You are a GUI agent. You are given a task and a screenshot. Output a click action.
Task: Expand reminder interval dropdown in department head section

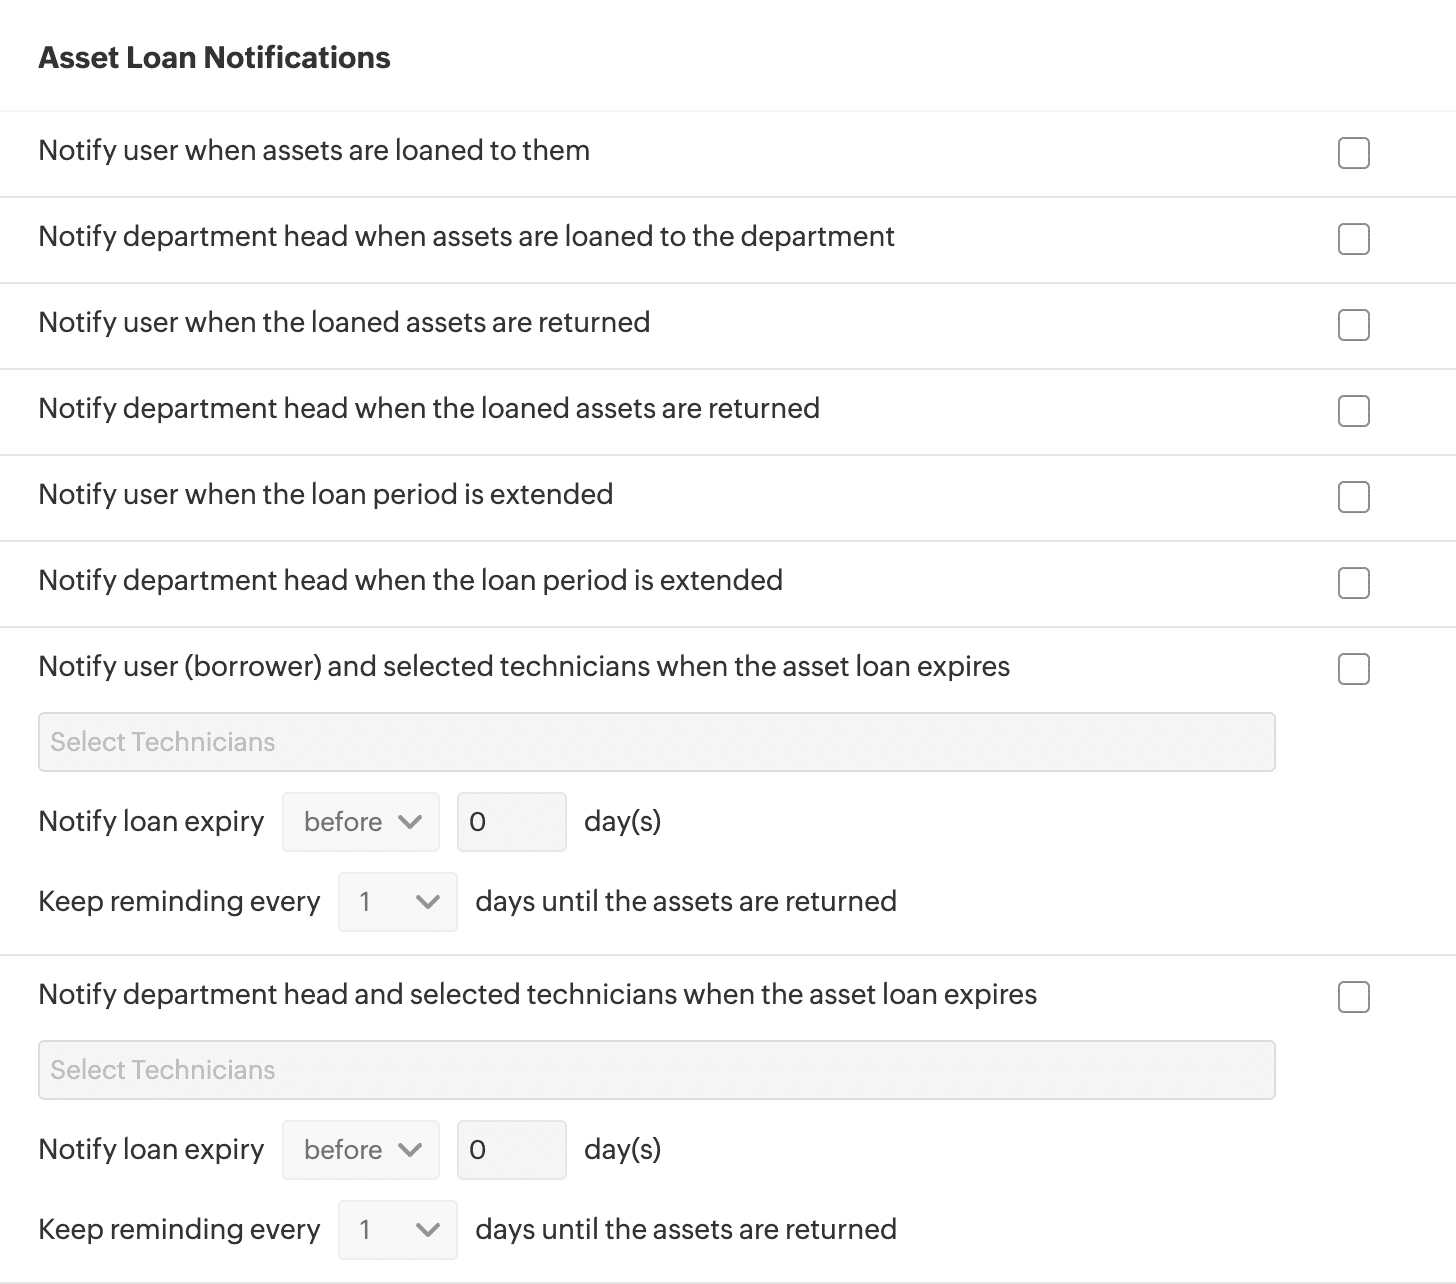pyautogui.click(x=398, y=1230)
